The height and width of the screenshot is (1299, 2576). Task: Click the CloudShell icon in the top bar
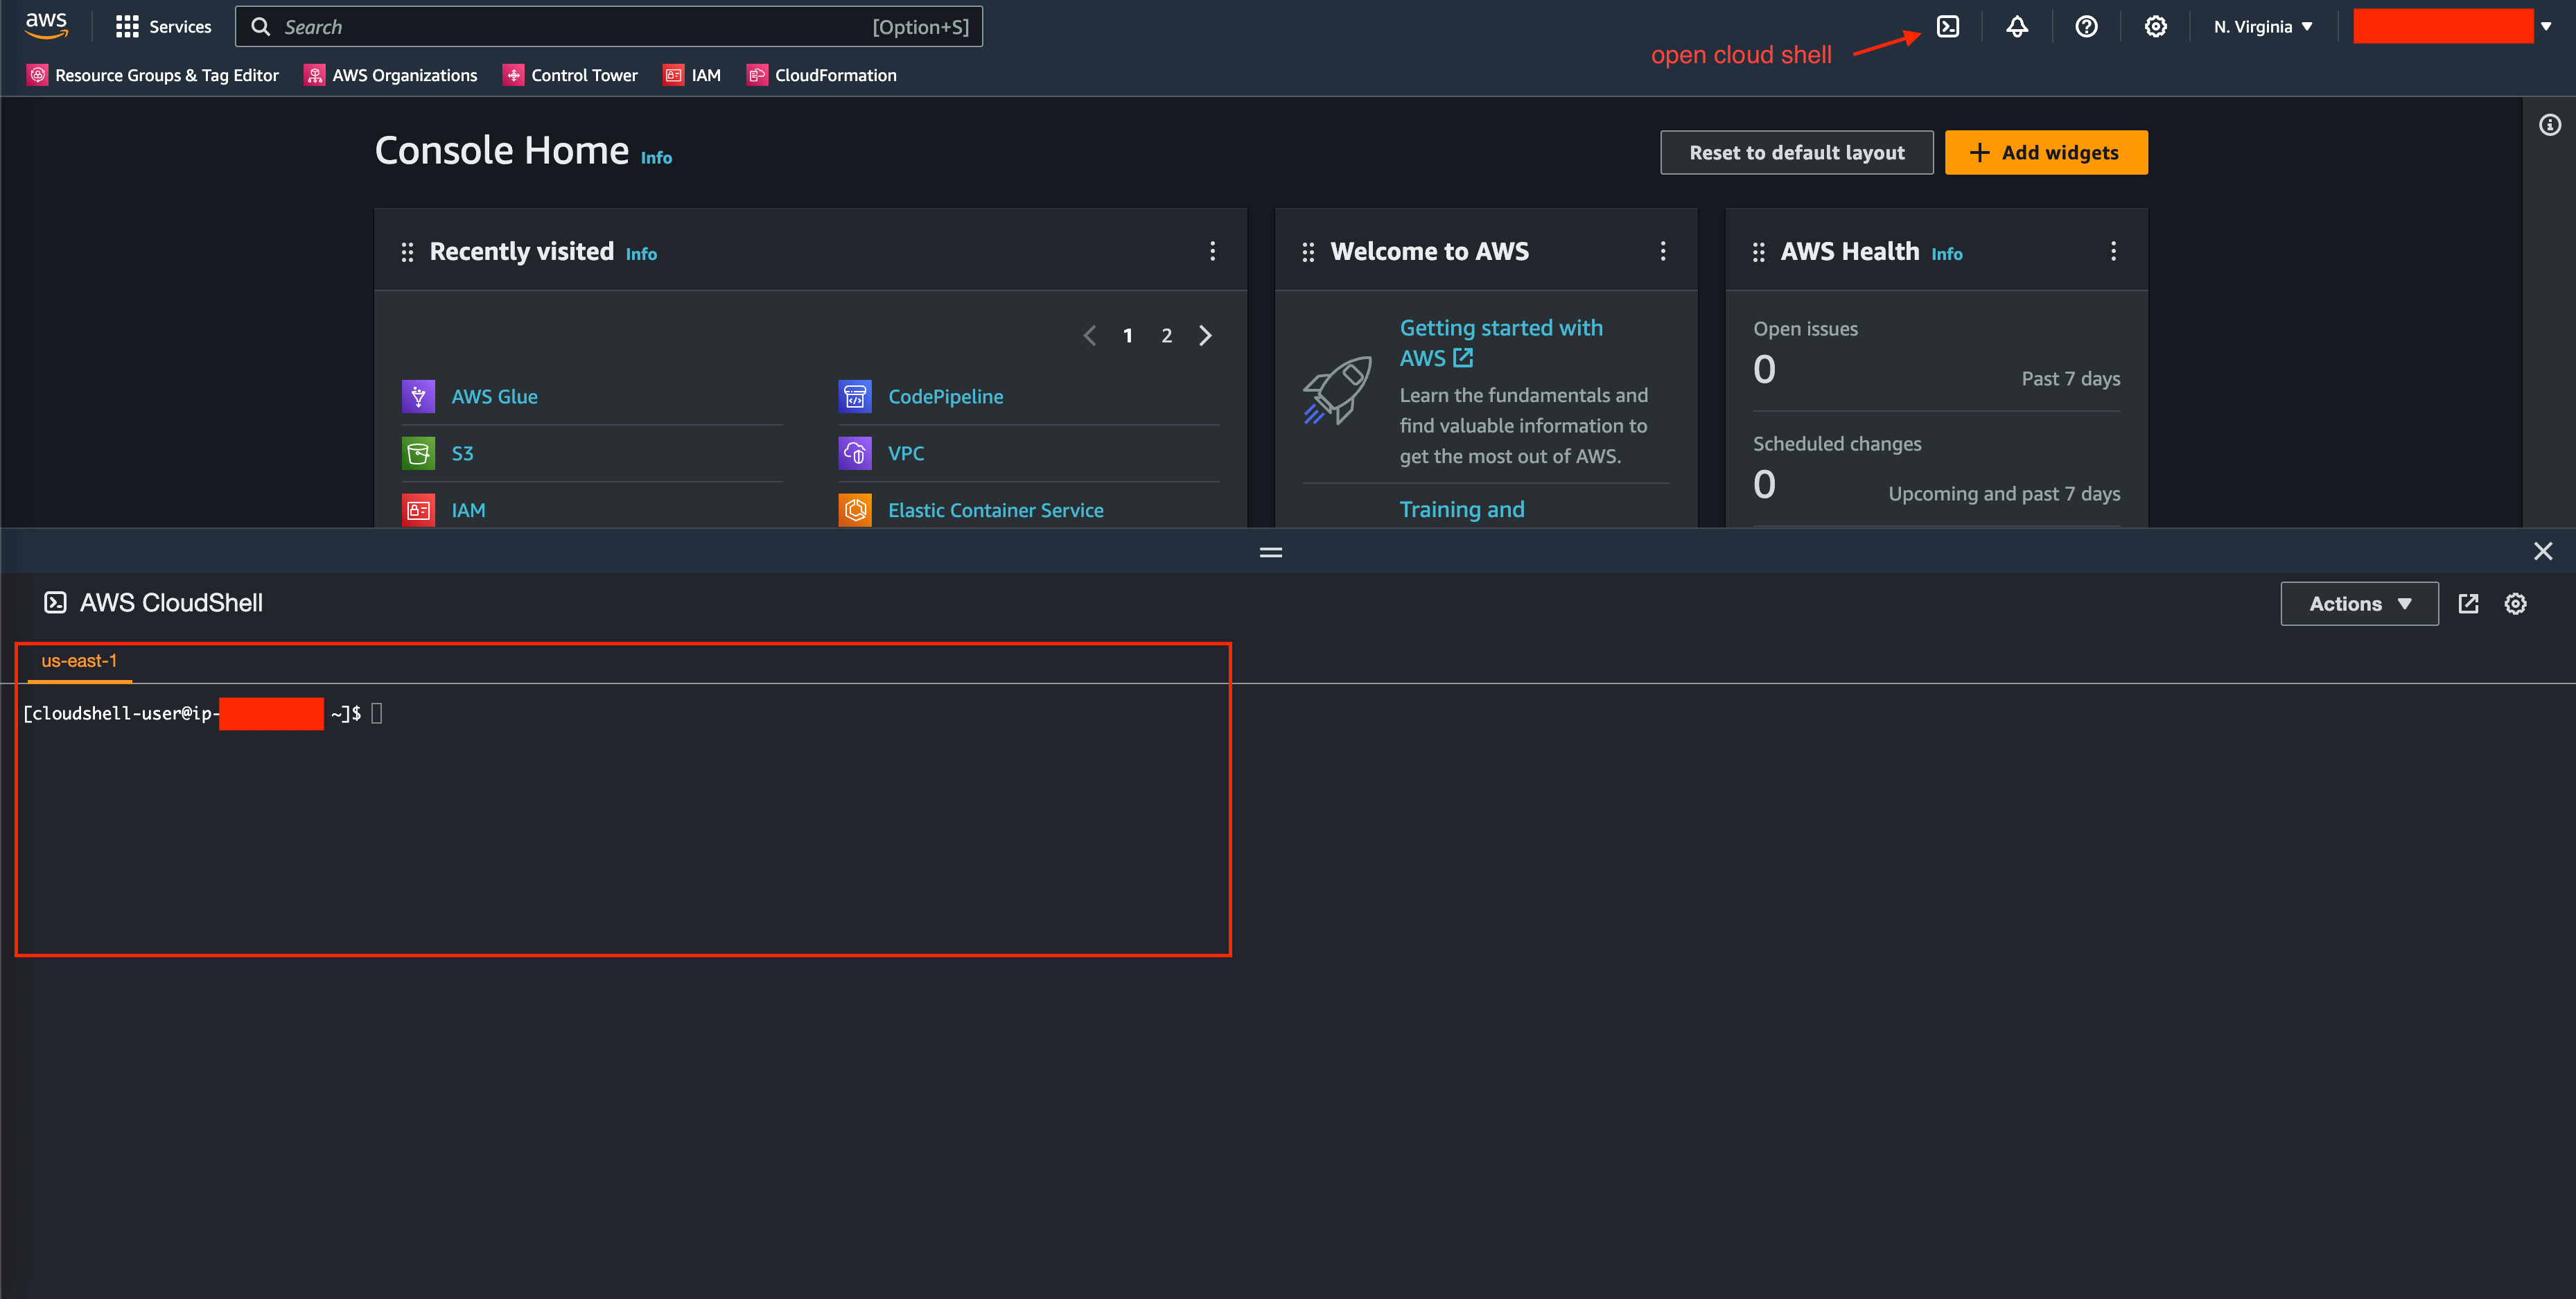1948,27
